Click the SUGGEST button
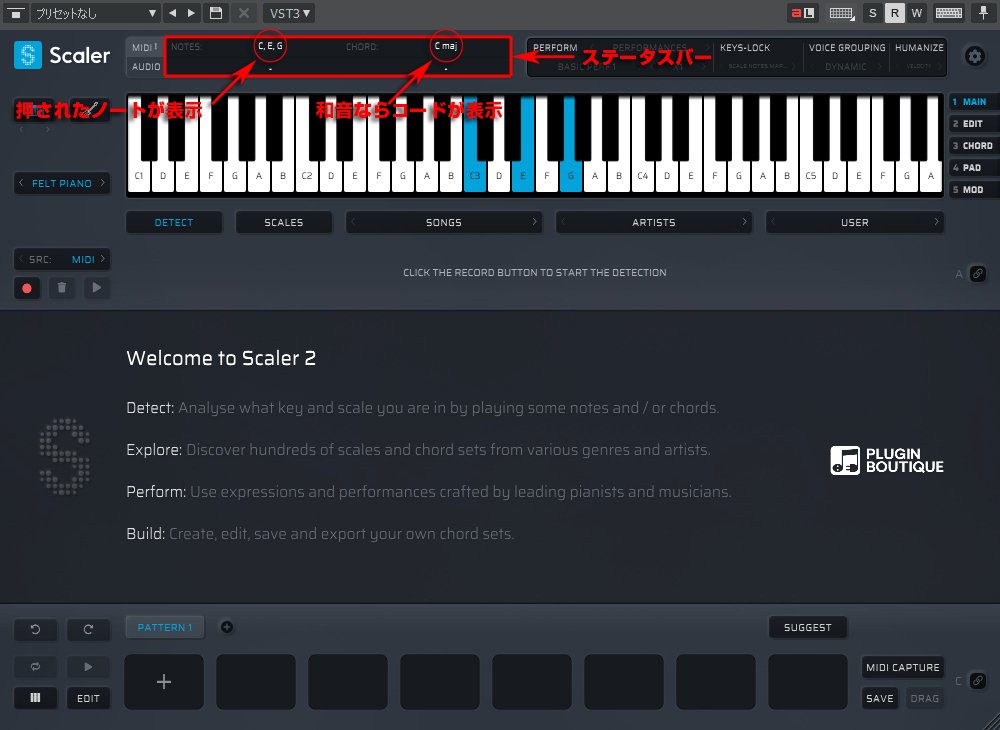 tap(807, 627)
